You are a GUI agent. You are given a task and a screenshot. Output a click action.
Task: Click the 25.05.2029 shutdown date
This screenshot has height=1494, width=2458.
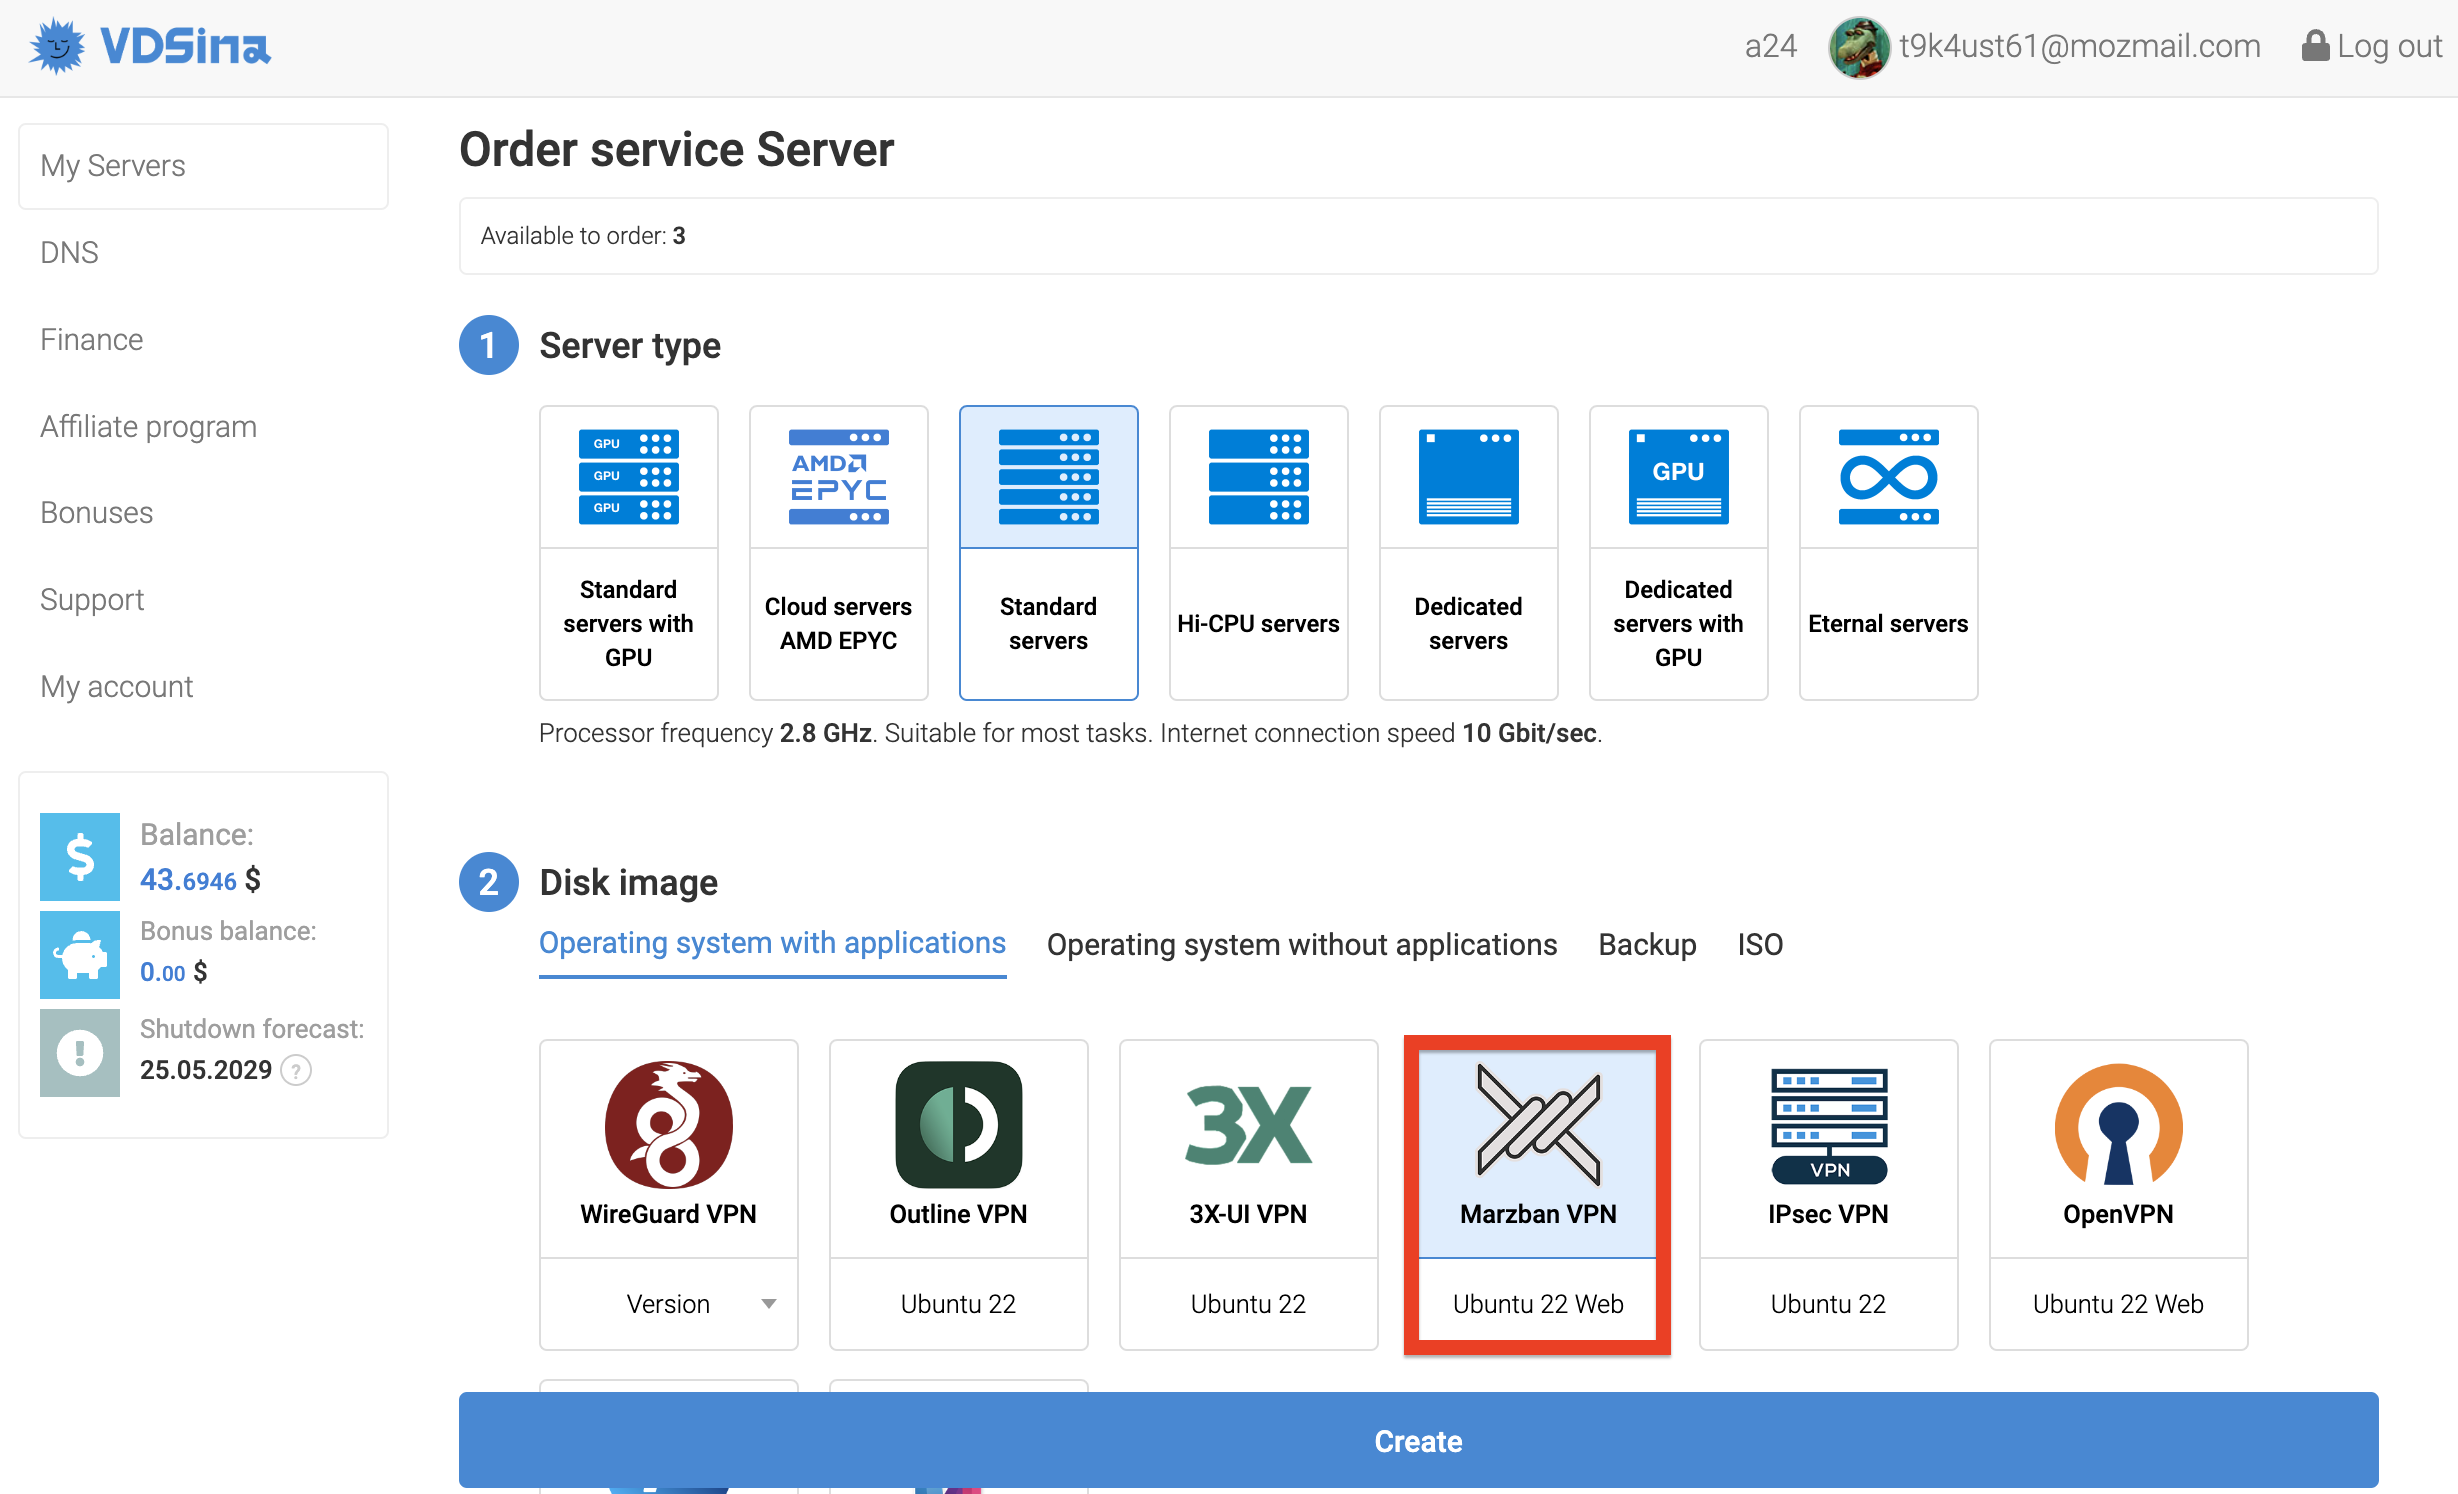[x=206, y=1070]
